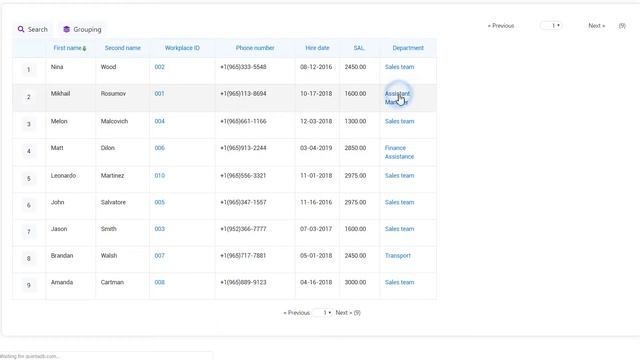Select row number 5 cell
Image resolution: width=640 pixels, height=360 pixels.
pos(29,179)
